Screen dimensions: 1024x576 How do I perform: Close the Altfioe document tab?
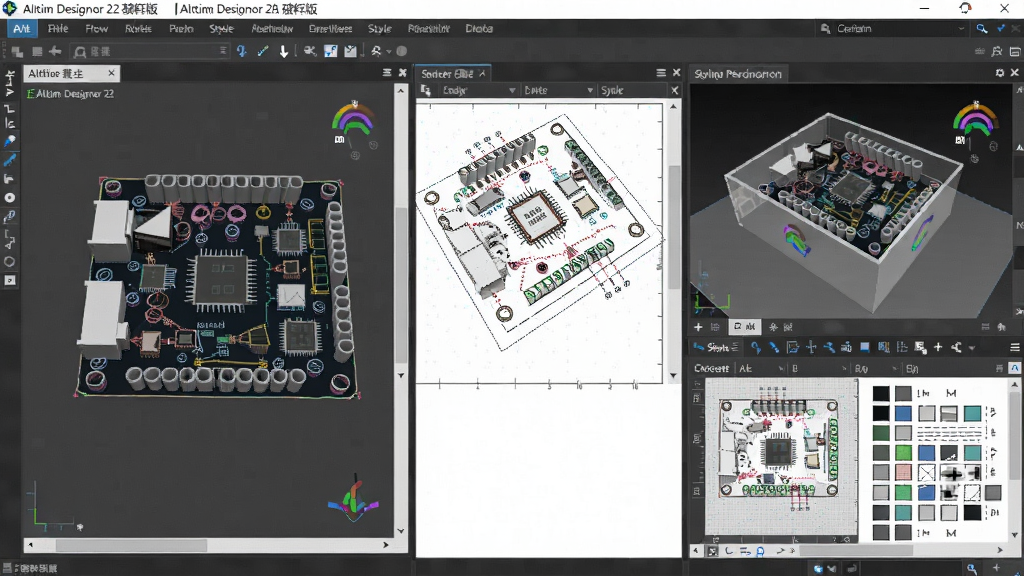(112, 73)
